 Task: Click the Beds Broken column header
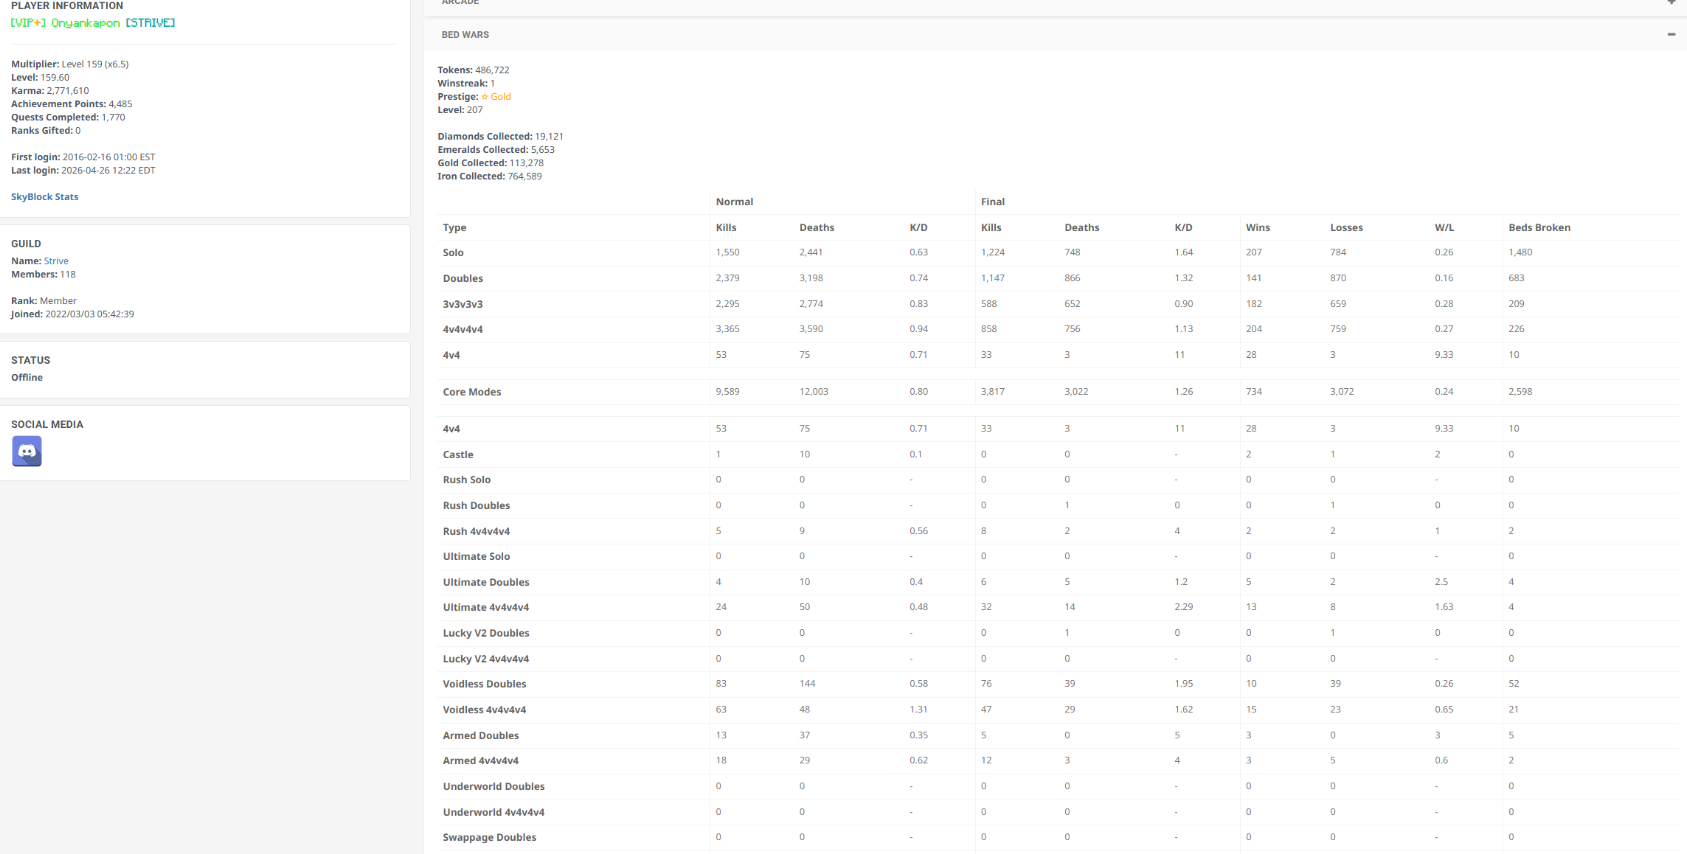(x=1540, y=228)
